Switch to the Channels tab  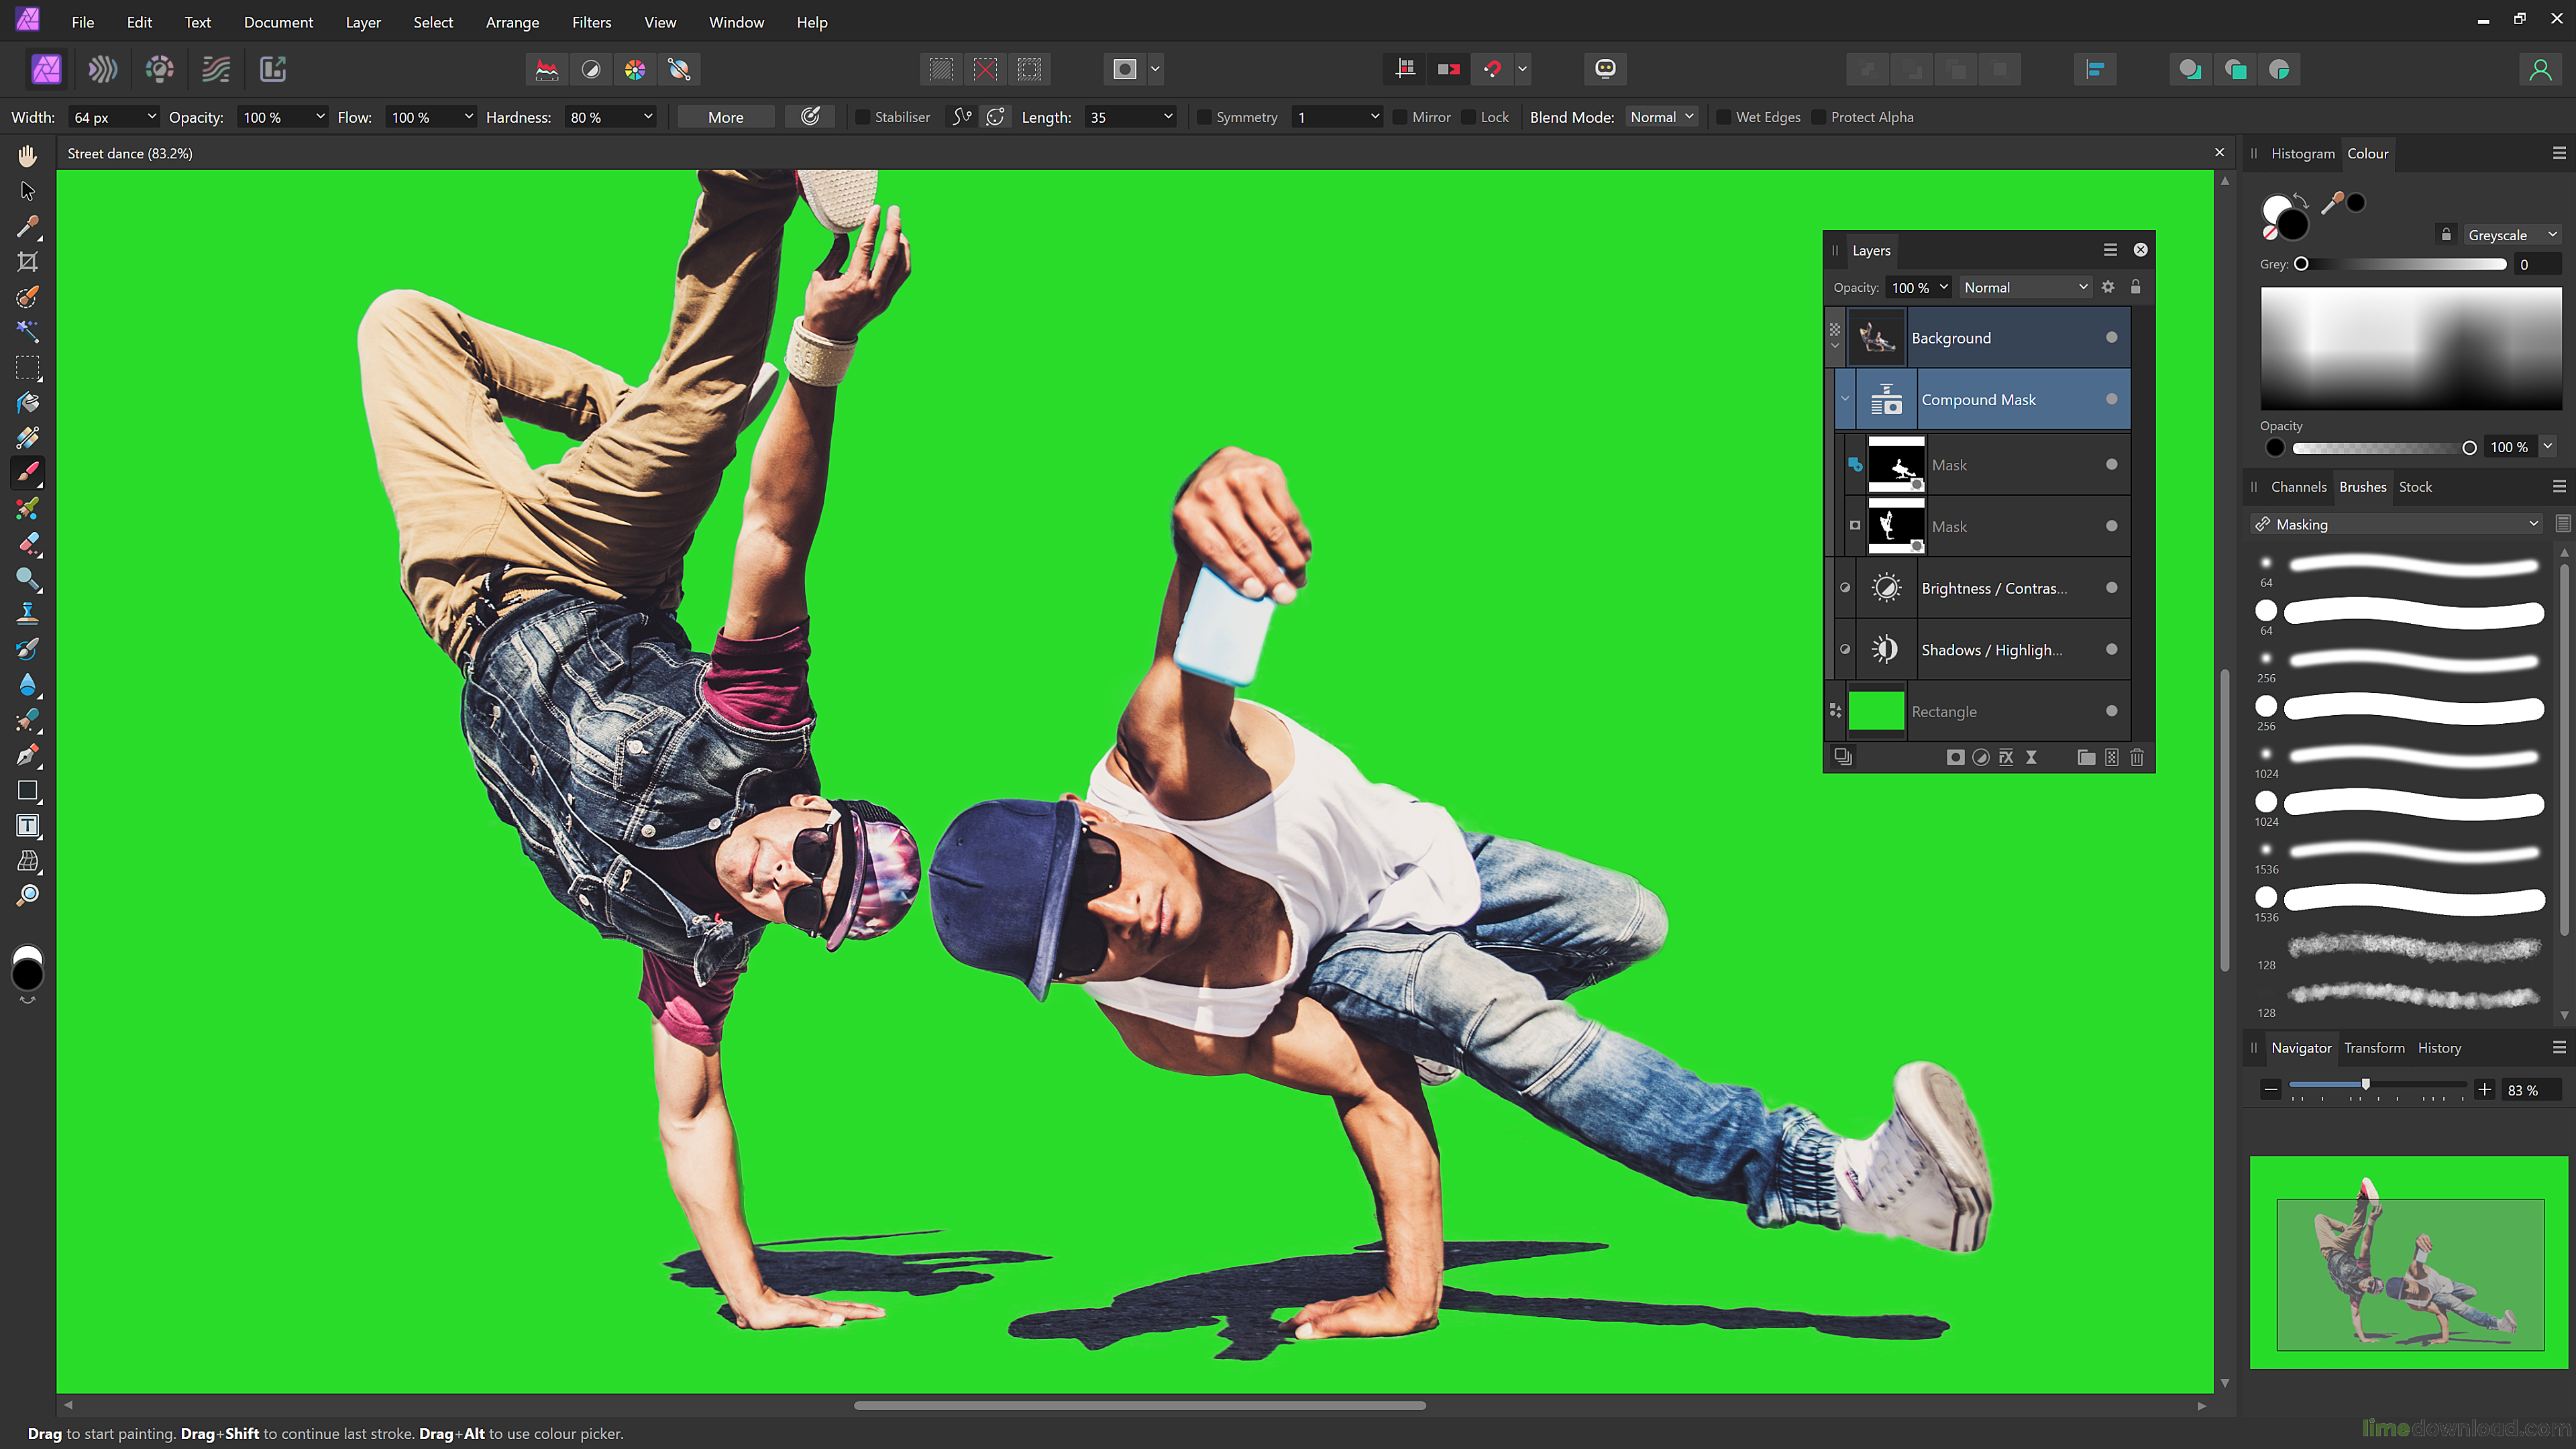pyautogui.click(x=2300, y=487)
